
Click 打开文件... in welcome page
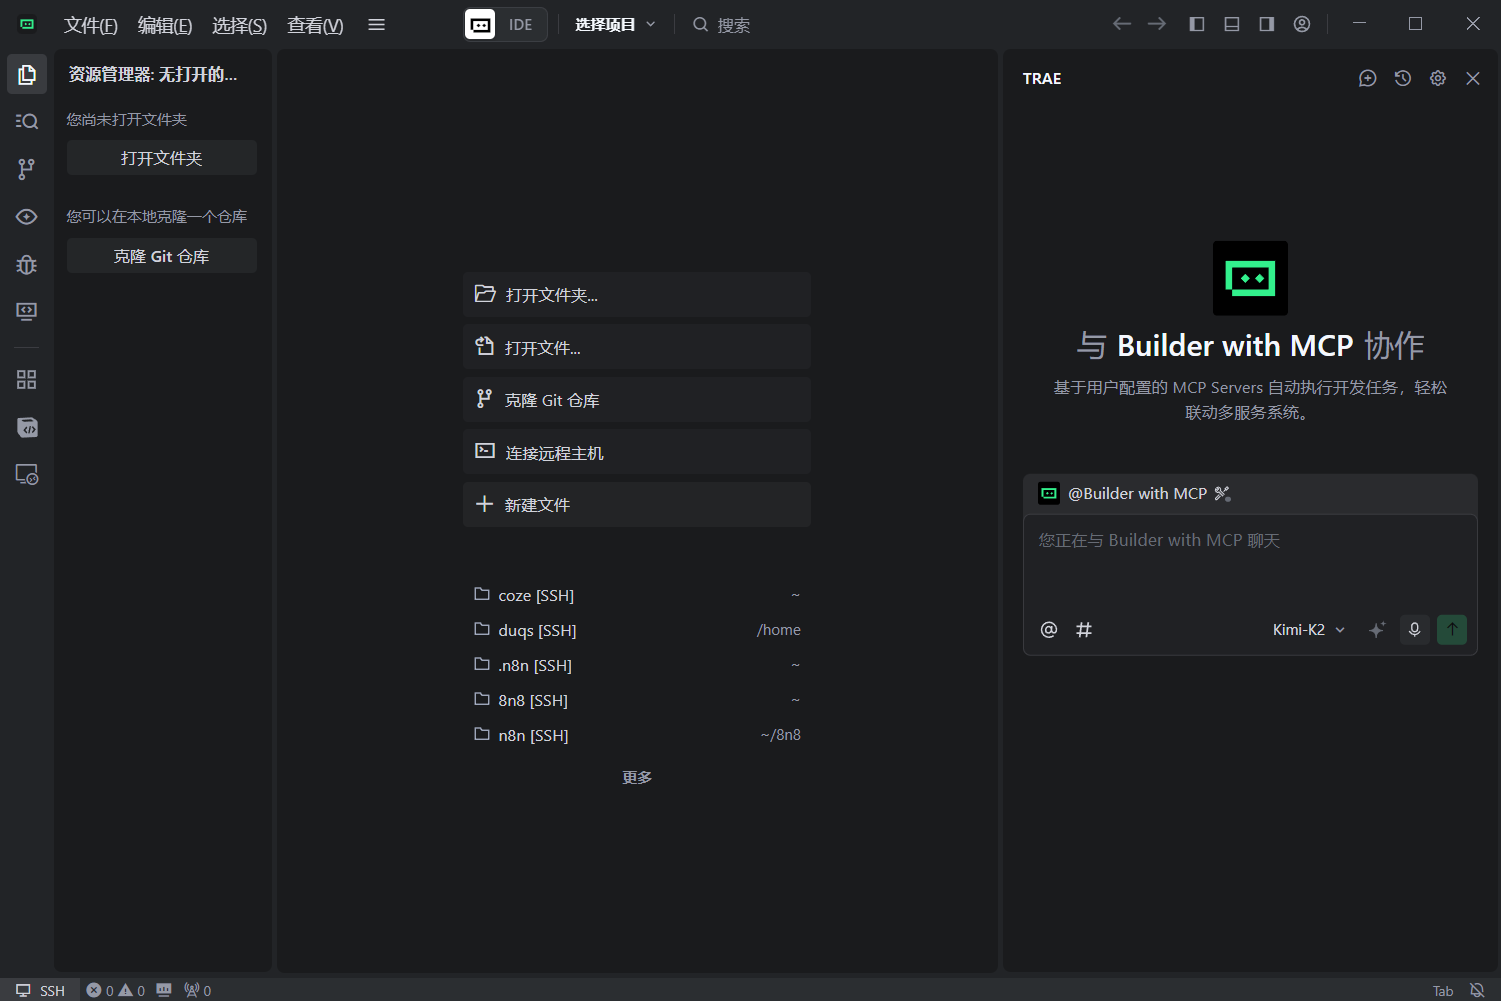(x=637, y=347)
